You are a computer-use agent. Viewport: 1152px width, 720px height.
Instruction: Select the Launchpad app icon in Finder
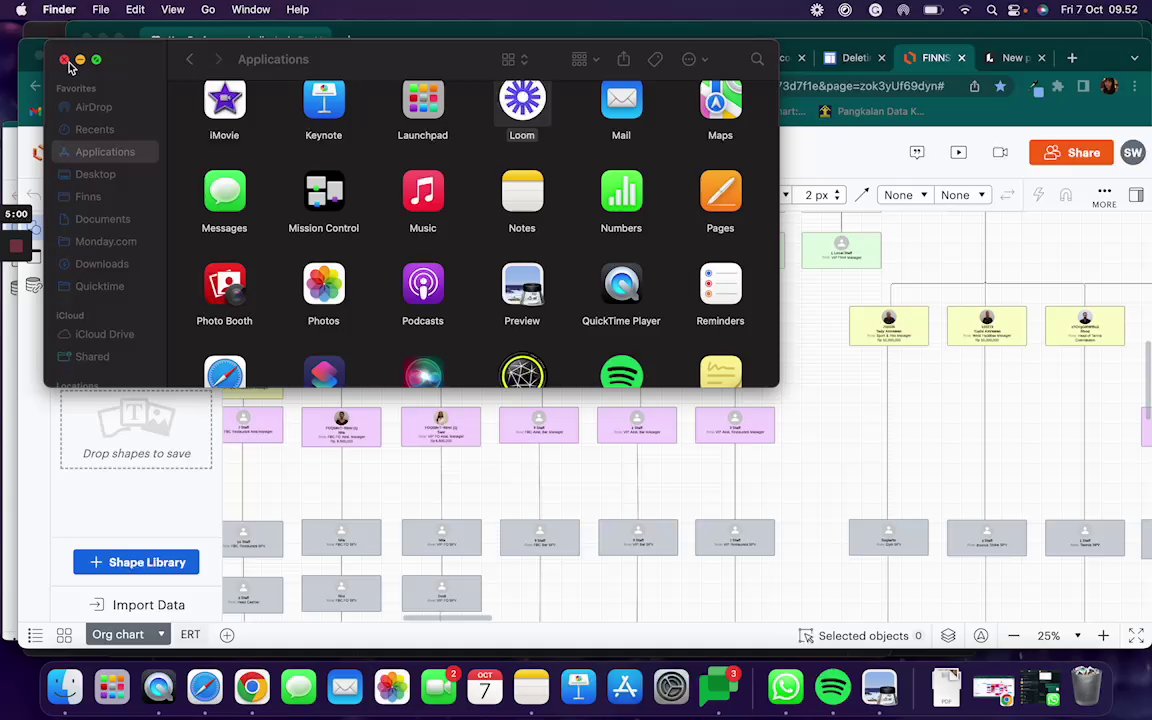click(x=422, y=100)
